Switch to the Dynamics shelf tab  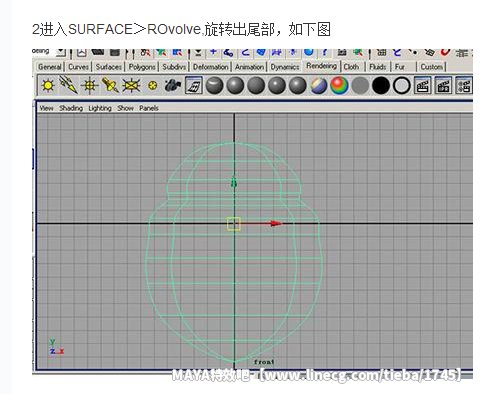pos(285,67)
